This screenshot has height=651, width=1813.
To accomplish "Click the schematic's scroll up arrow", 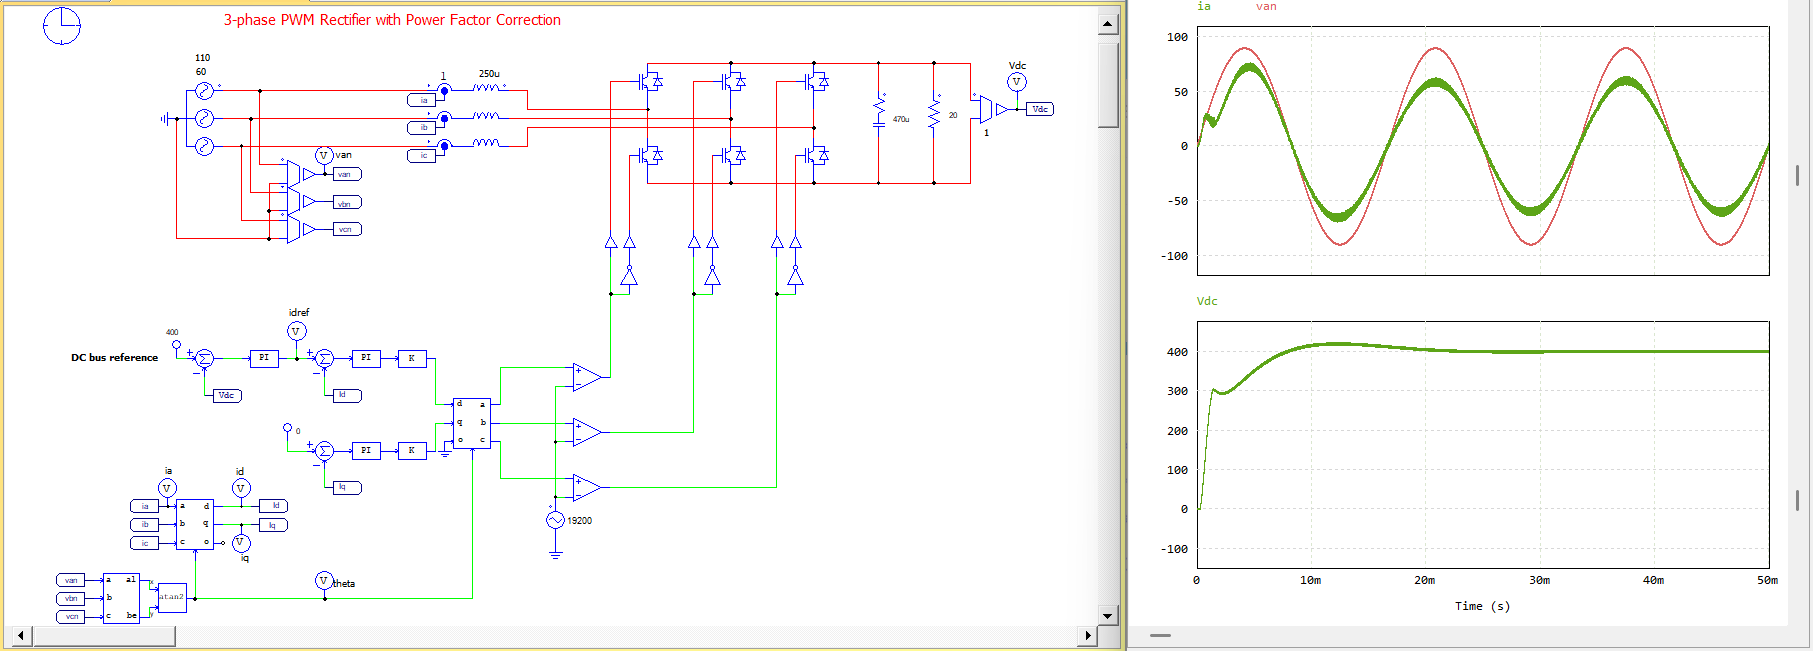I will pyautogui.click(x=1107, y=24).
